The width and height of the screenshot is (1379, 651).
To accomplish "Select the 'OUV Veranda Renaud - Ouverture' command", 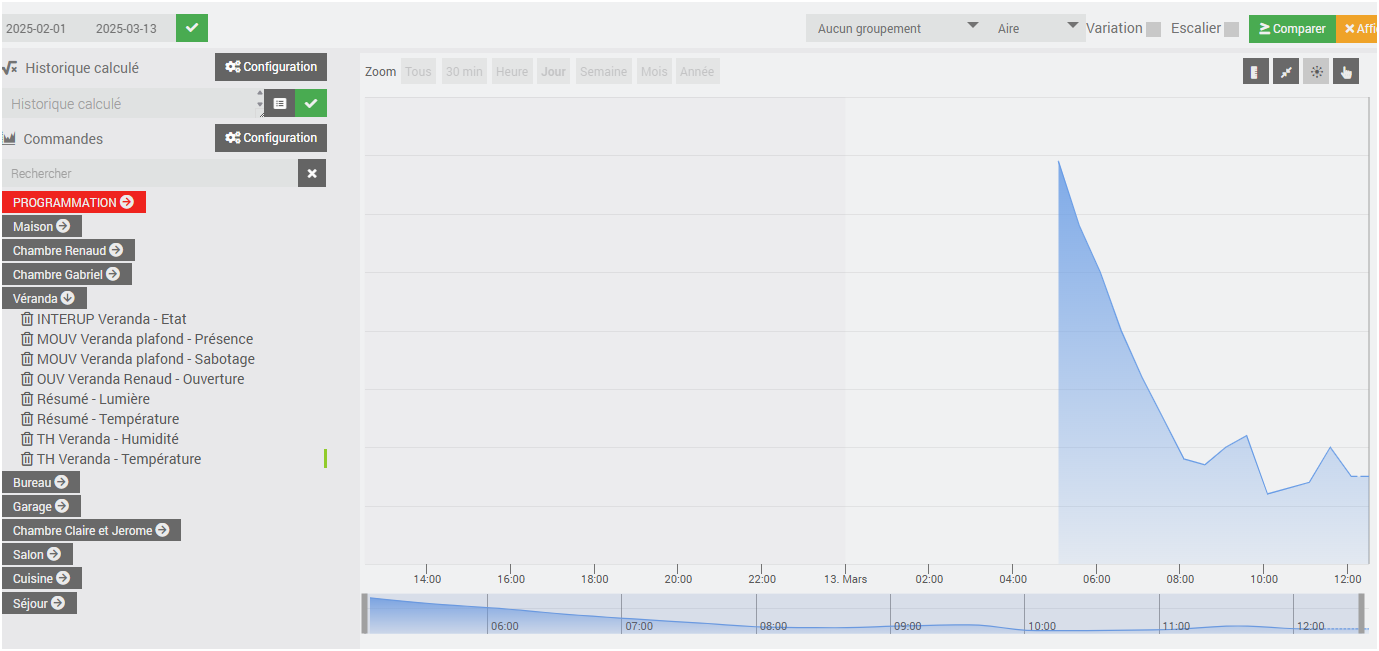I will click(x=141, y=379).
